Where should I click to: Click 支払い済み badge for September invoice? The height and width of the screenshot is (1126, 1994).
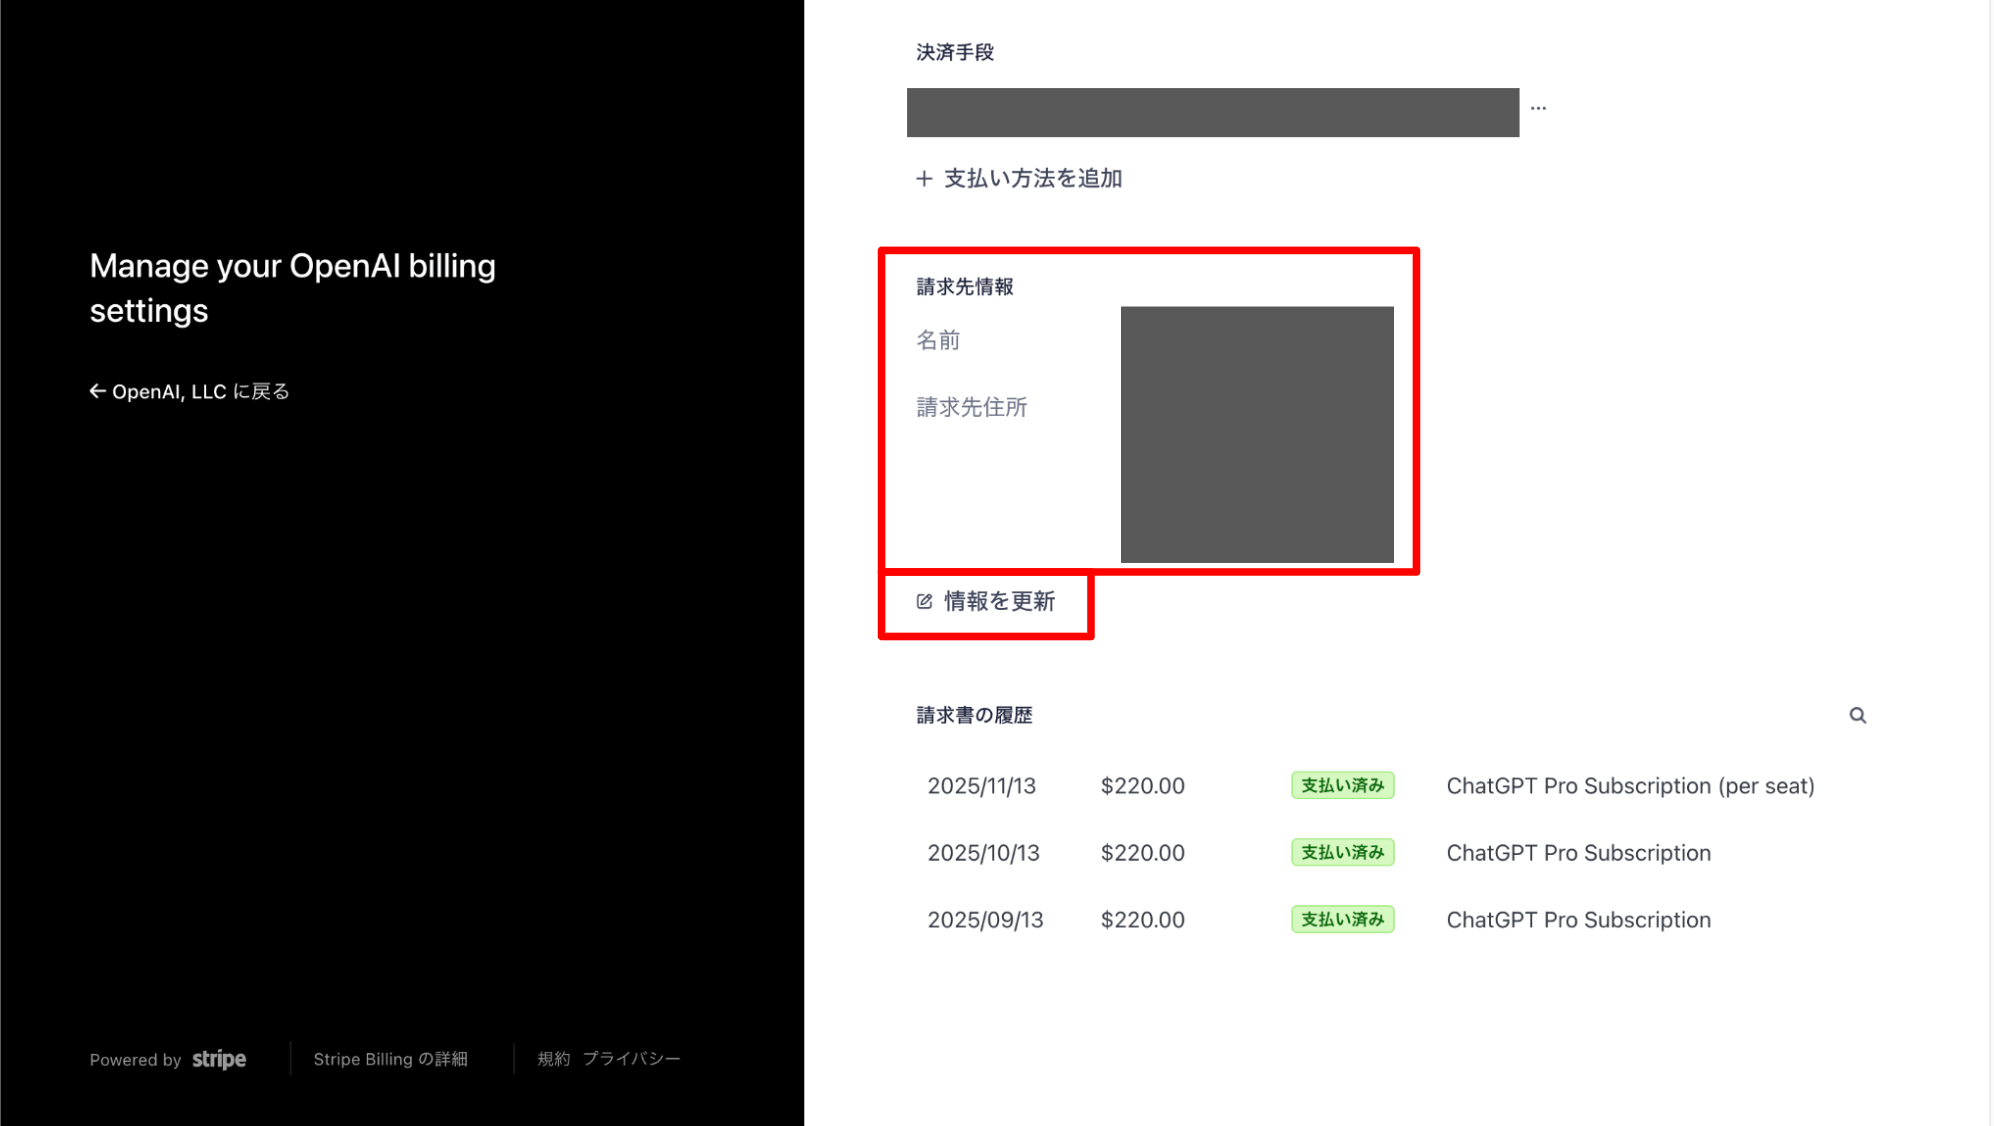point(1342,920)
